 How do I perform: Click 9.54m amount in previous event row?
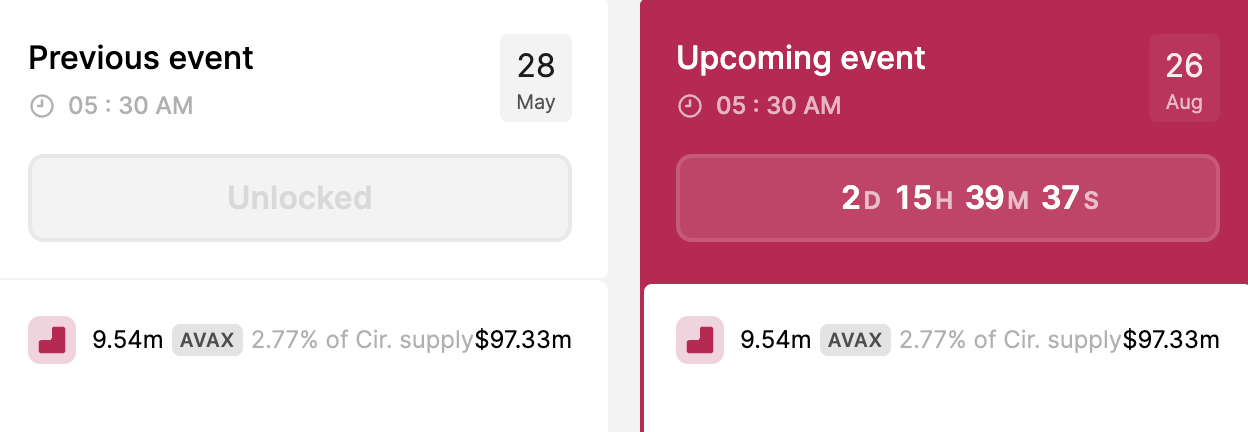click(x=127, y=340)
